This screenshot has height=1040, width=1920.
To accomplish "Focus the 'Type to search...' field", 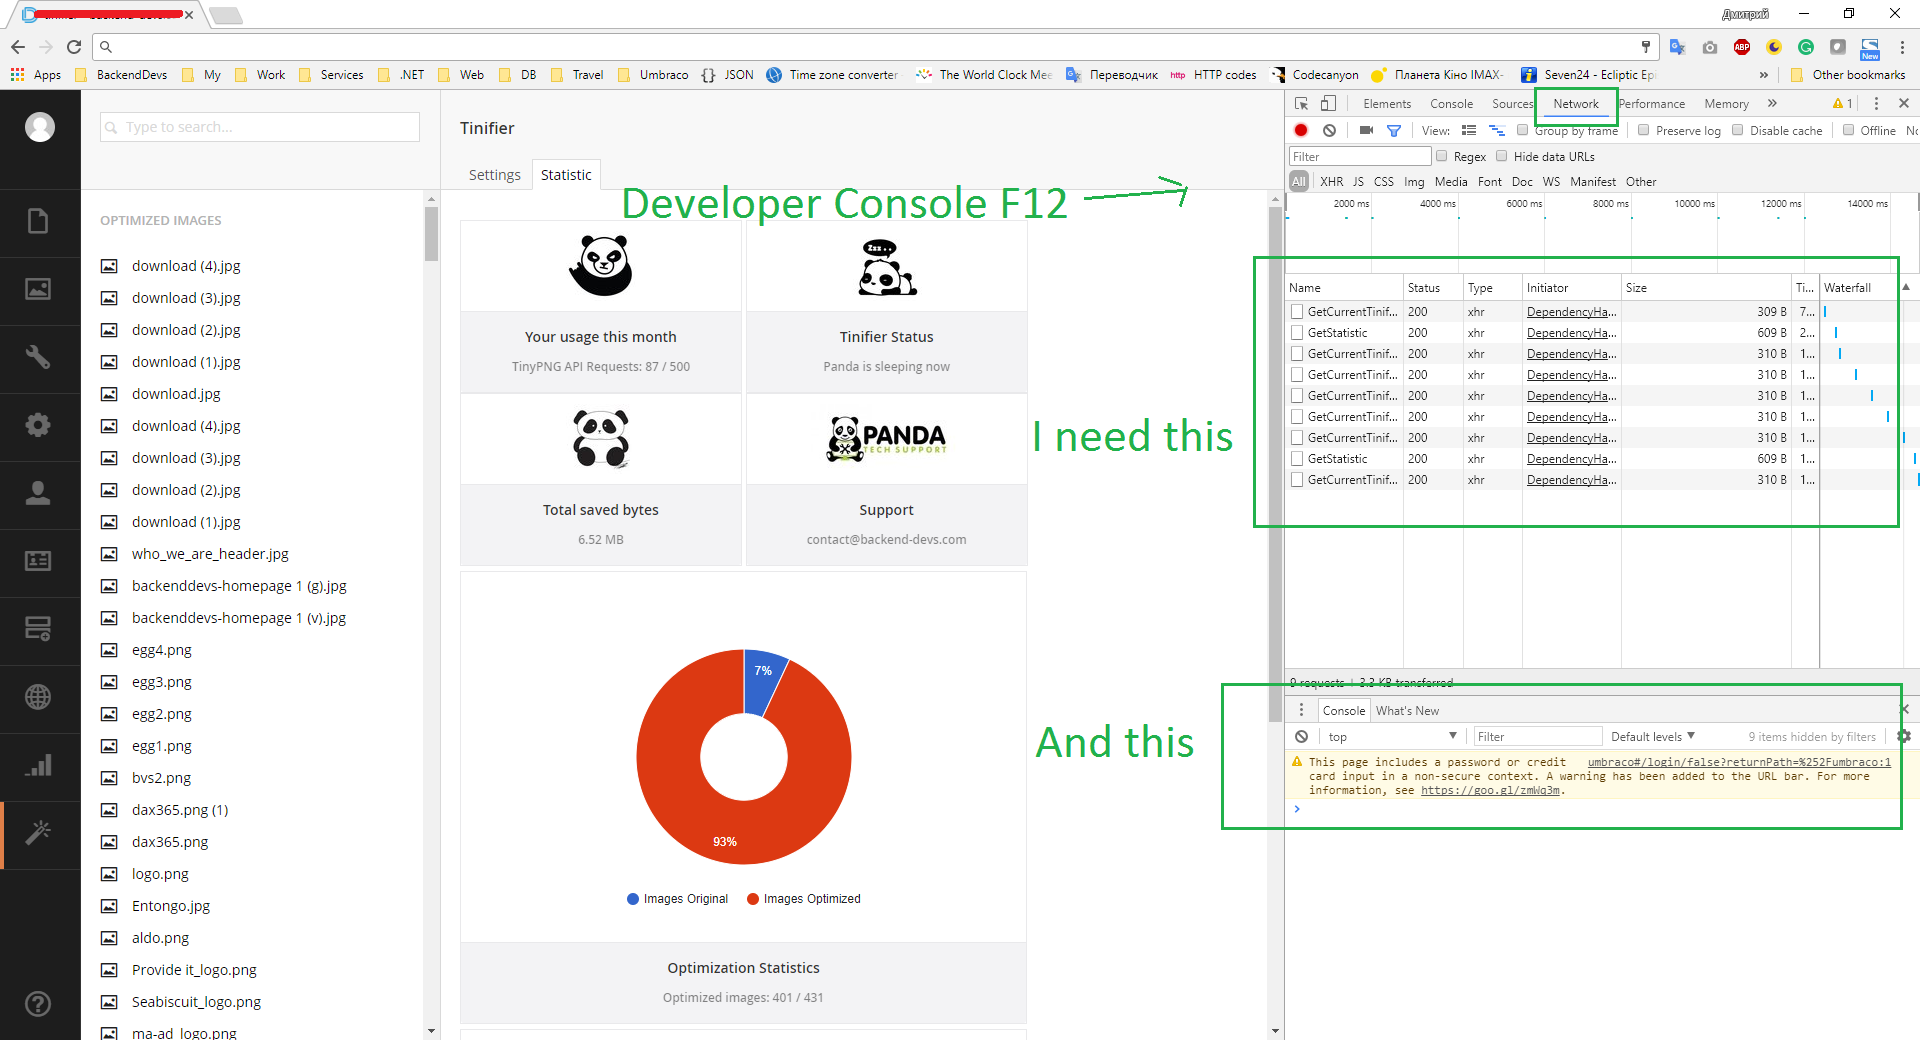I will click(x=260, y=127).
